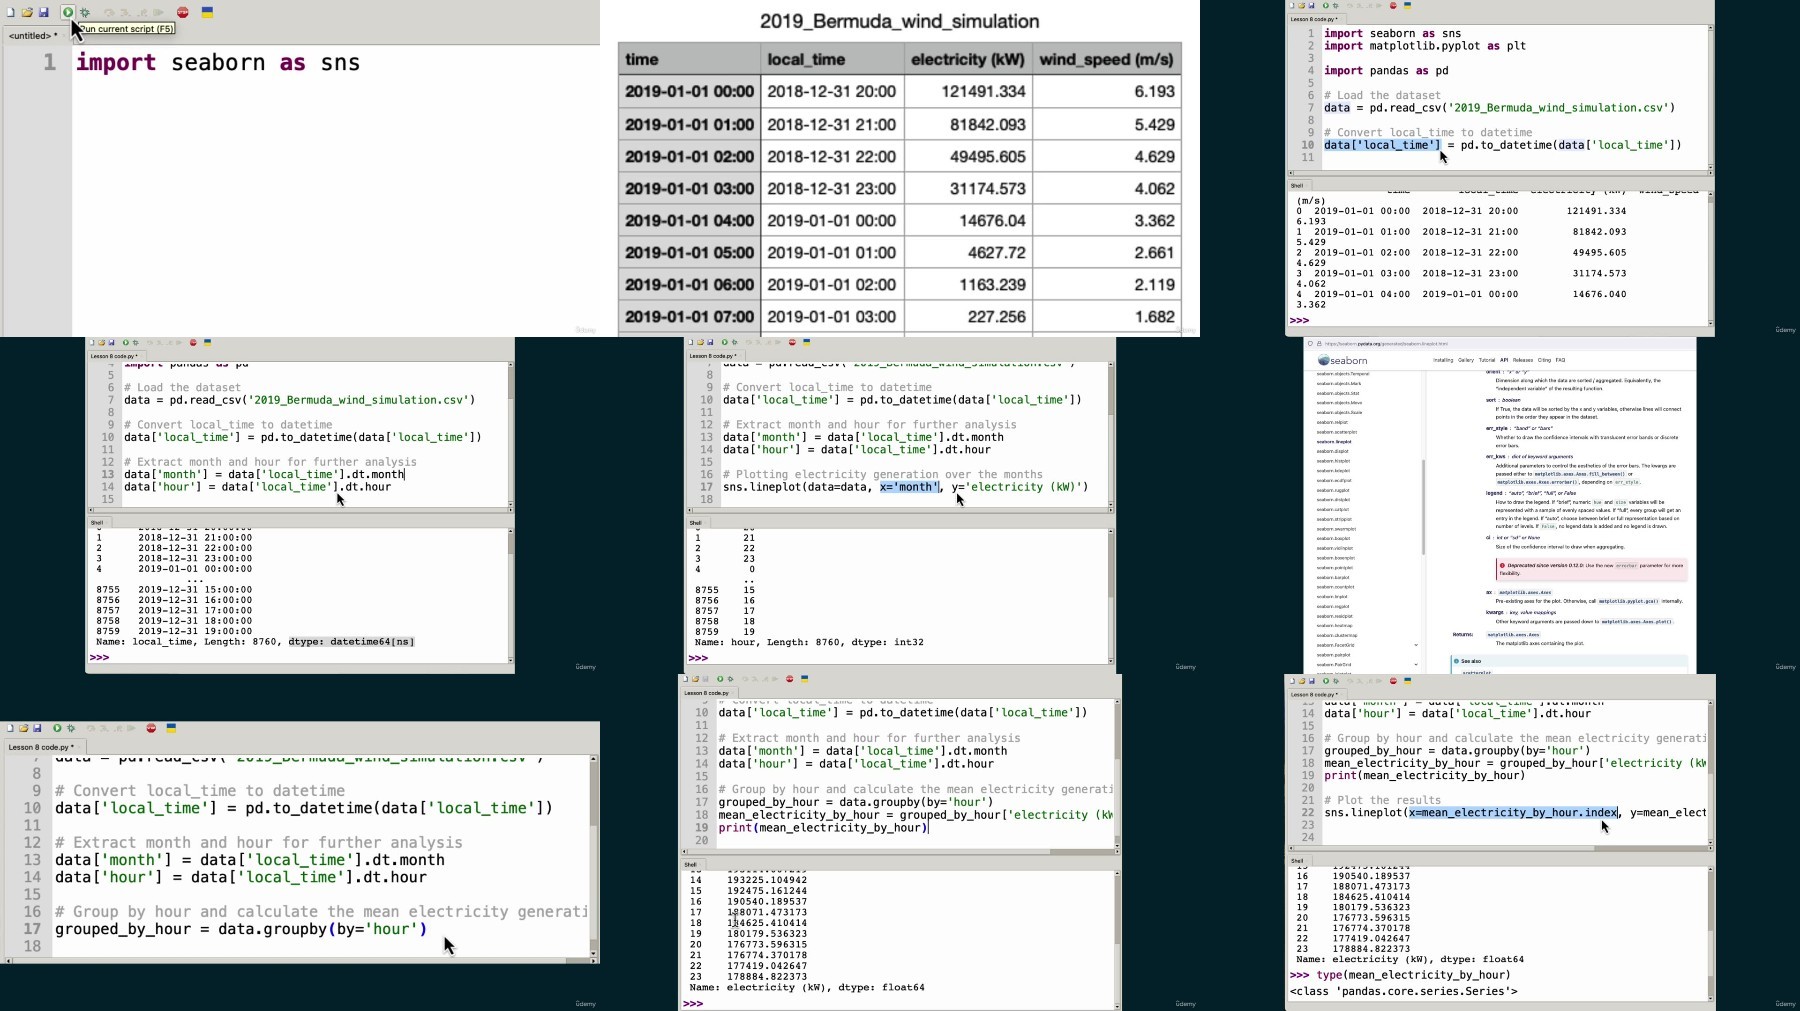This screenshot has height=1011, width=1800.
Task: Open seaborn.lineplot in docs sidebar
Action: click(x=1334, y=441)
